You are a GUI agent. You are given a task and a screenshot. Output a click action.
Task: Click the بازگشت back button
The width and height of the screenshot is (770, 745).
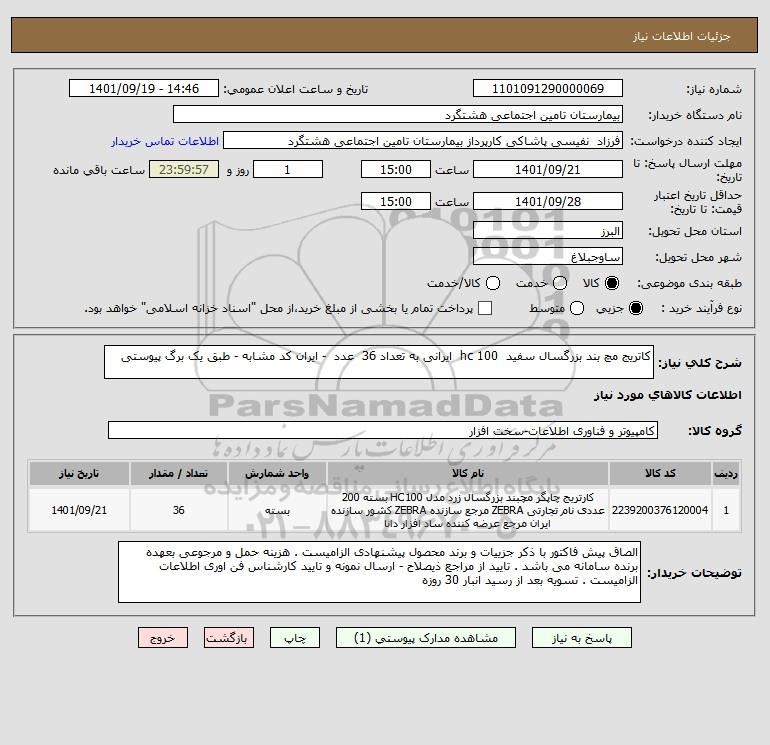(x=229, y=638)
